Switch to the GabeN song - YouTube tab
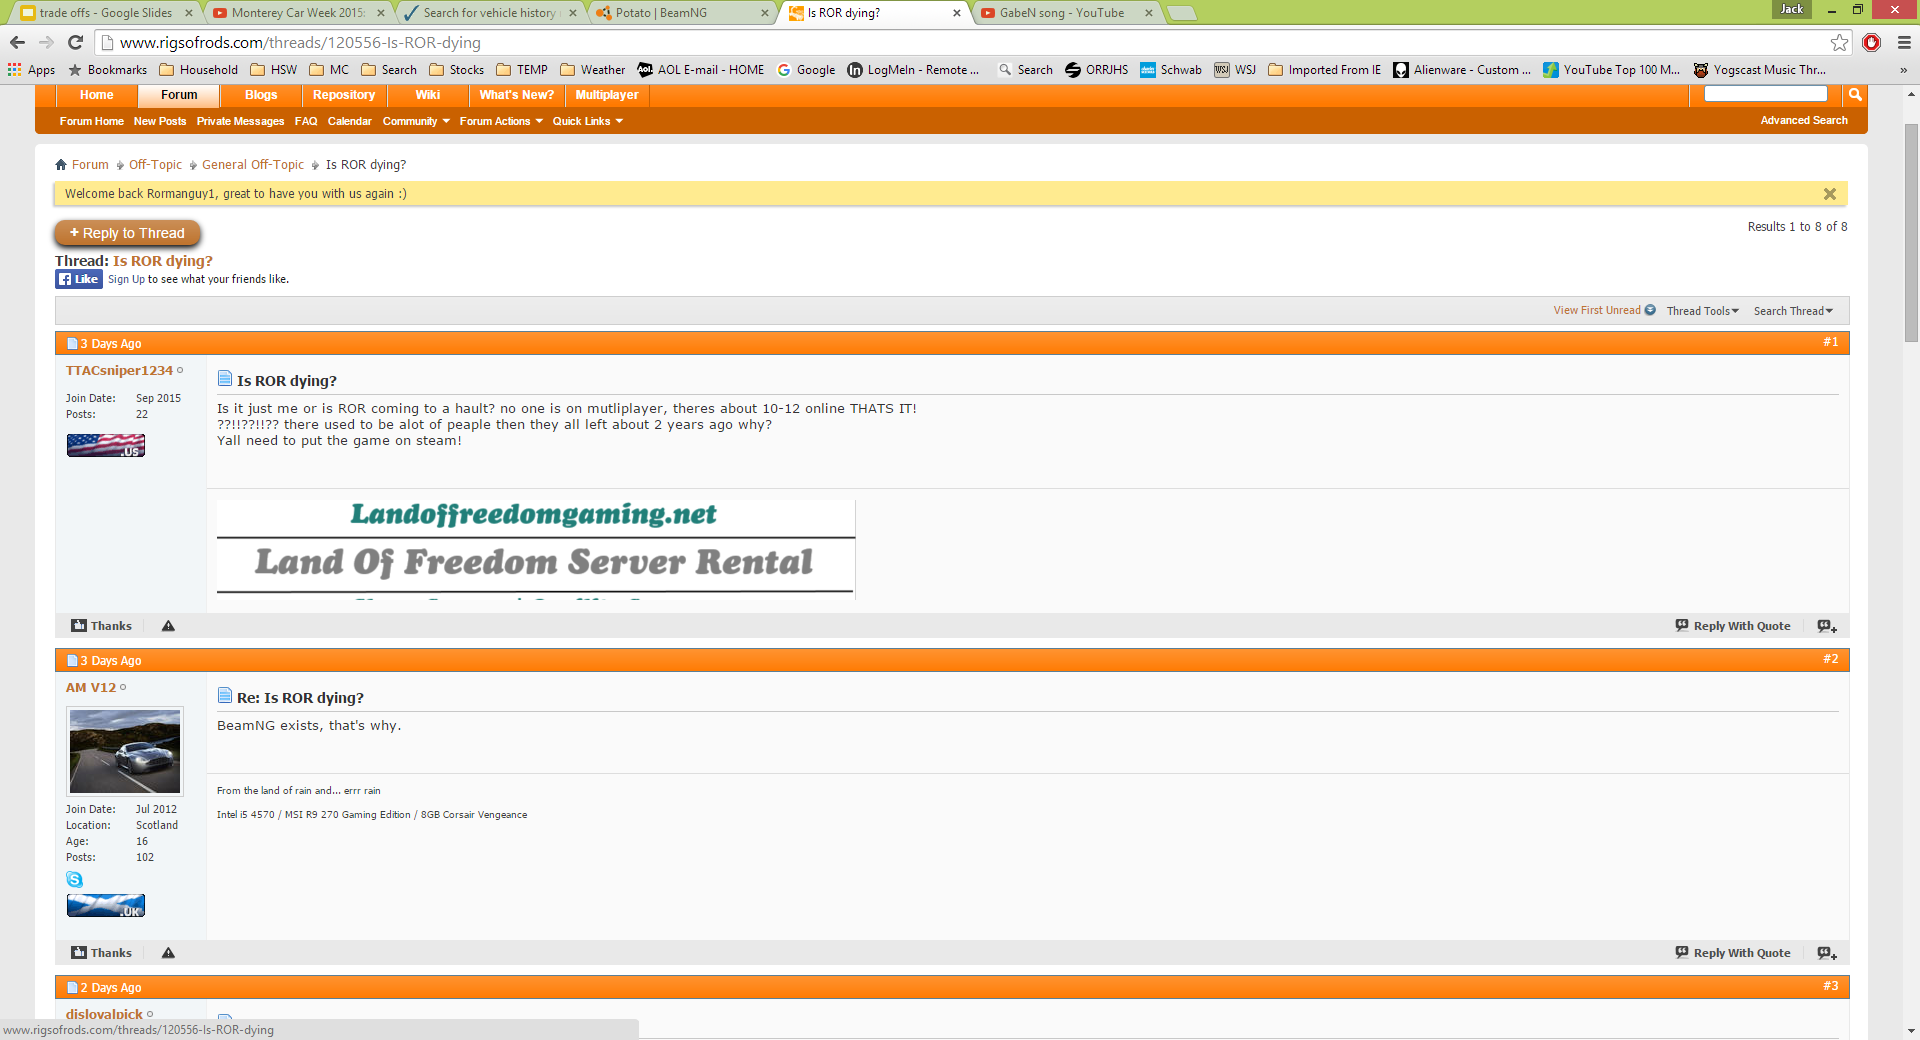 point(1066,13)
